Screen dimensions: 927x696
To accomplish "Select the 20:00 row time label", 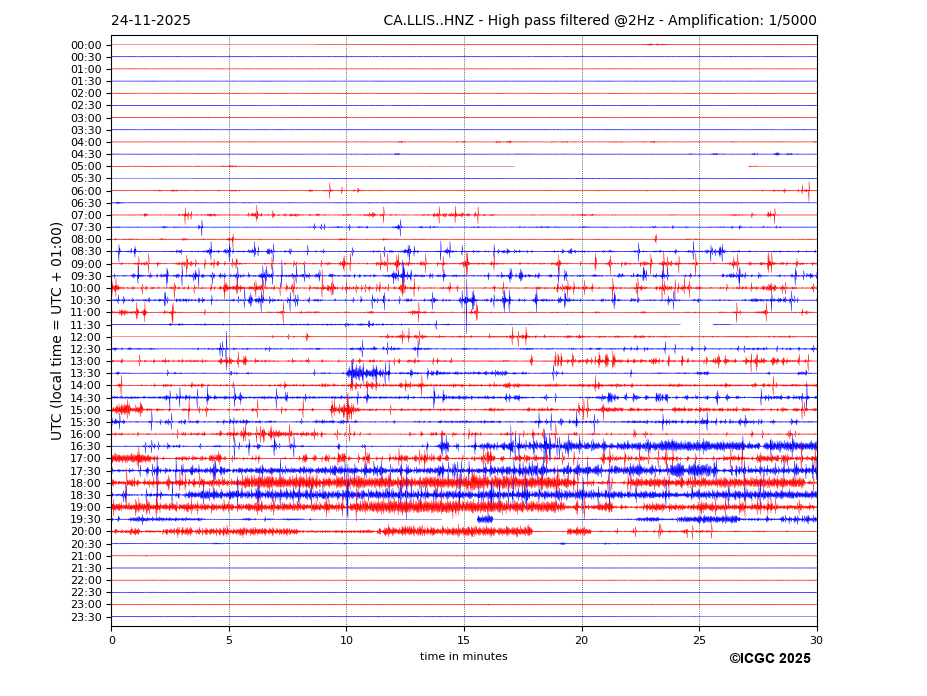I will [x=86, y=532].
